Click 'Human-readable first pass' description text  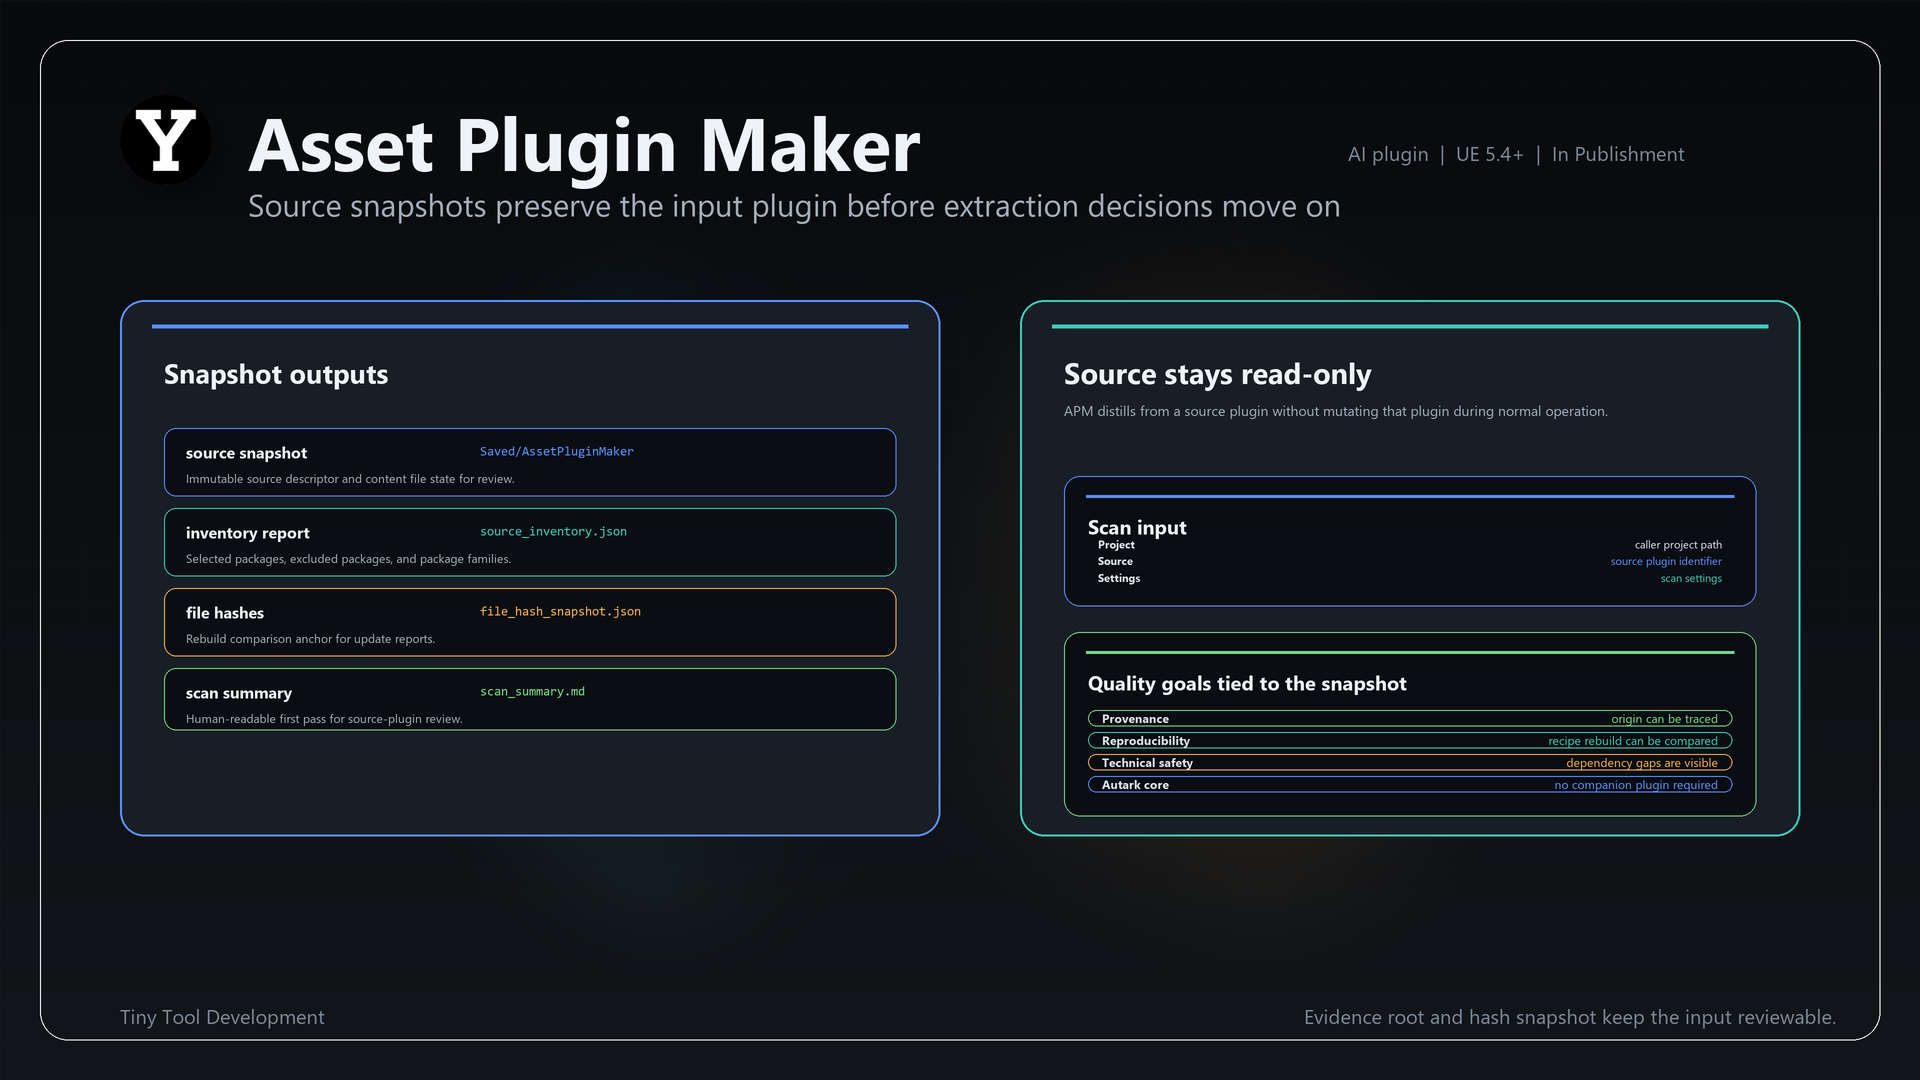tap(324, 719)
